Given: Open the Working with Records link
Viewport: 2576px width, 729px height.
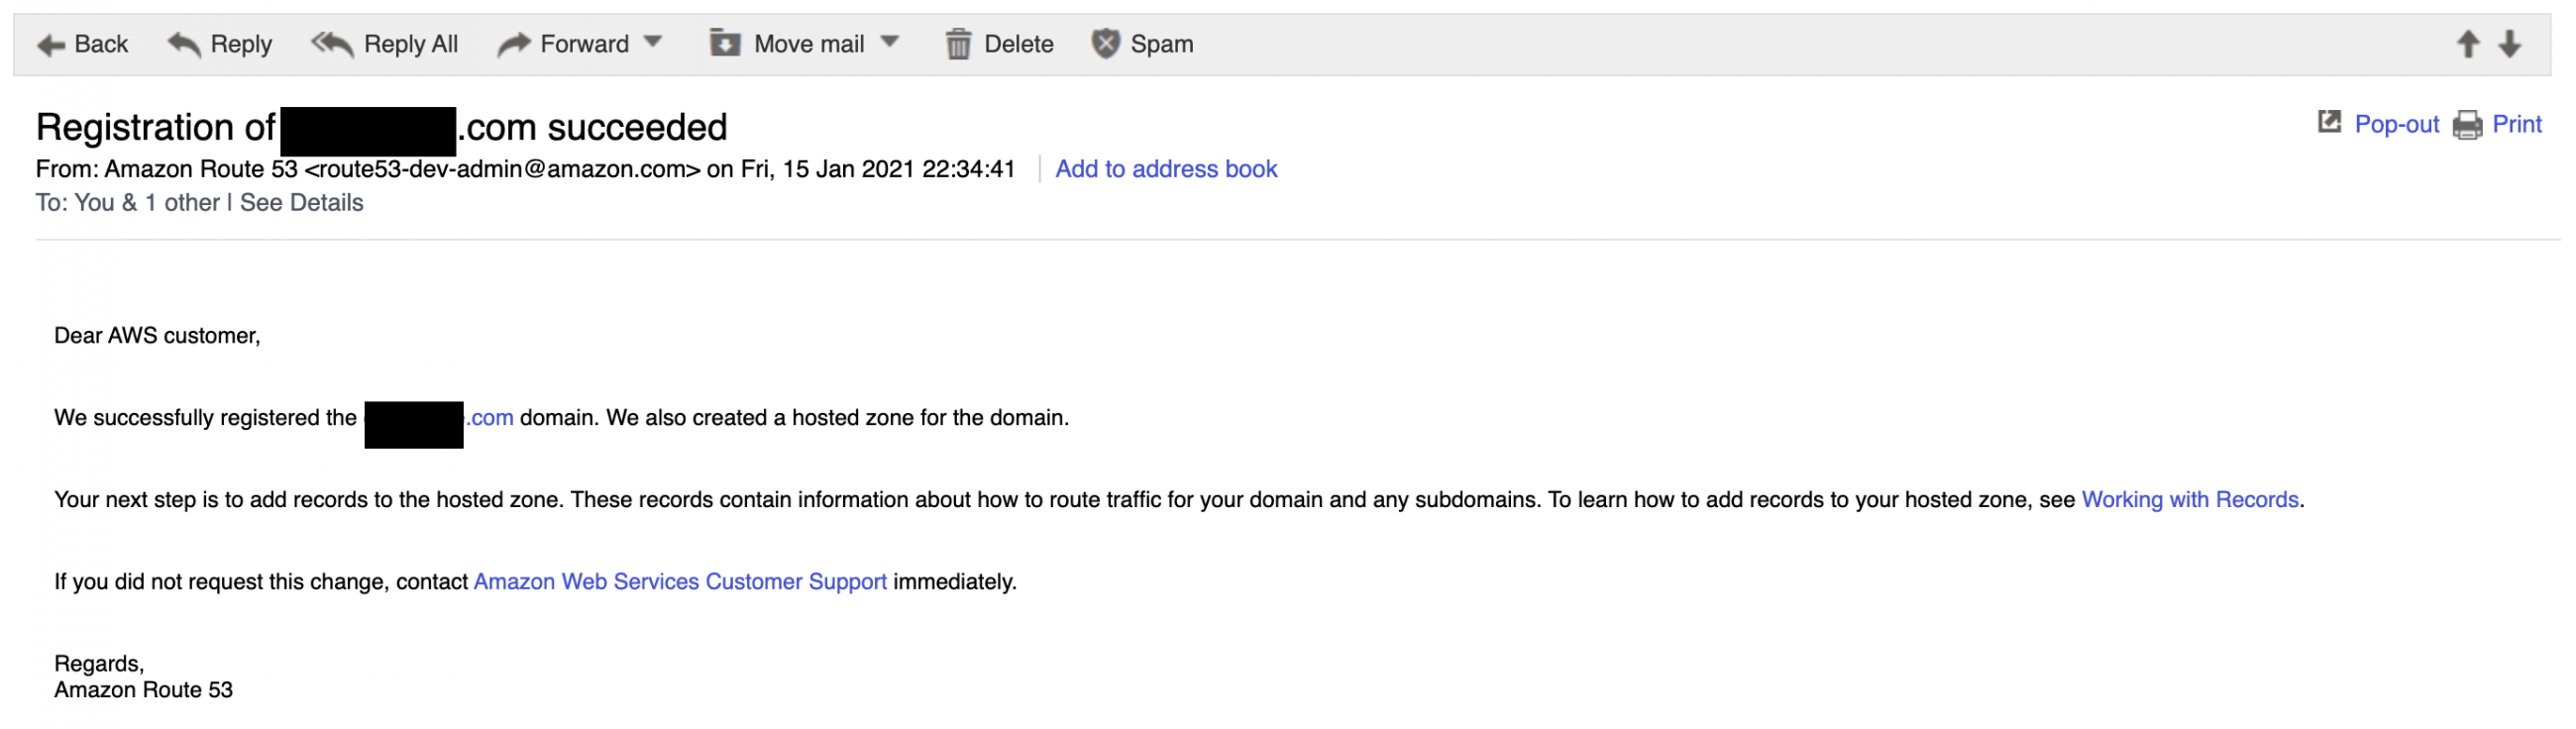Looking at the screenshot, I should click(x=2190, y=500).
